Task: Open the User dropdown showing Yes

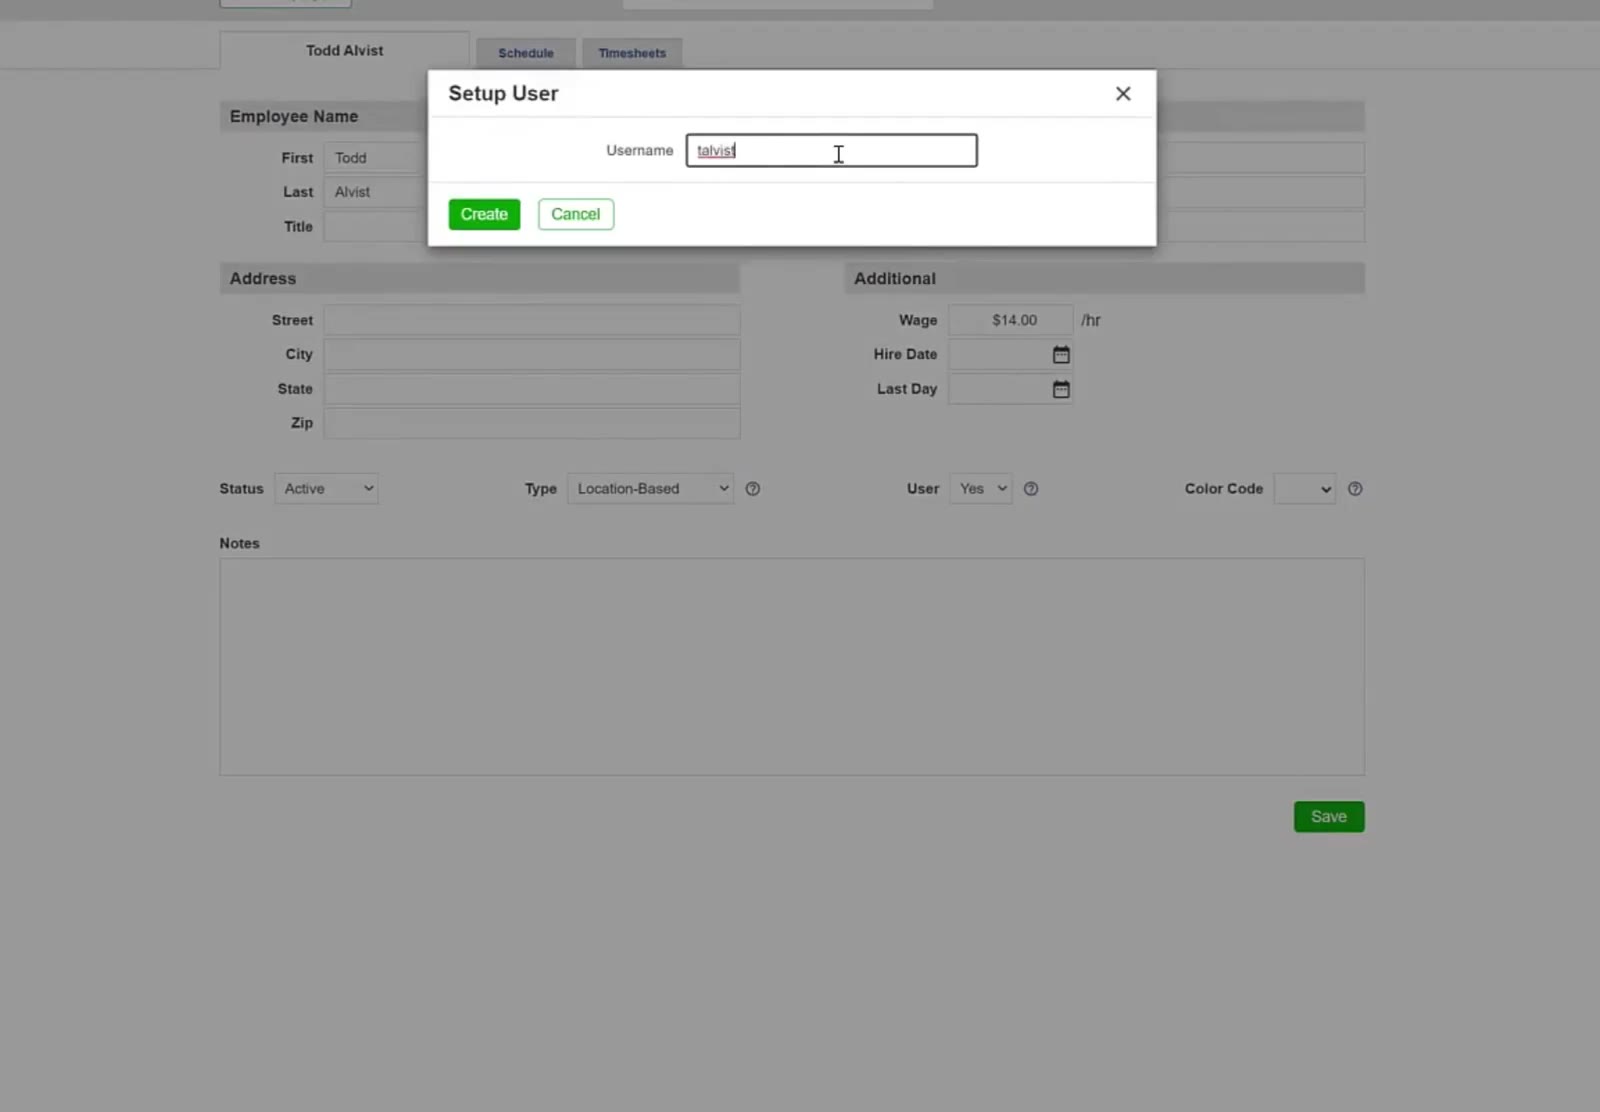Action: 981,489
